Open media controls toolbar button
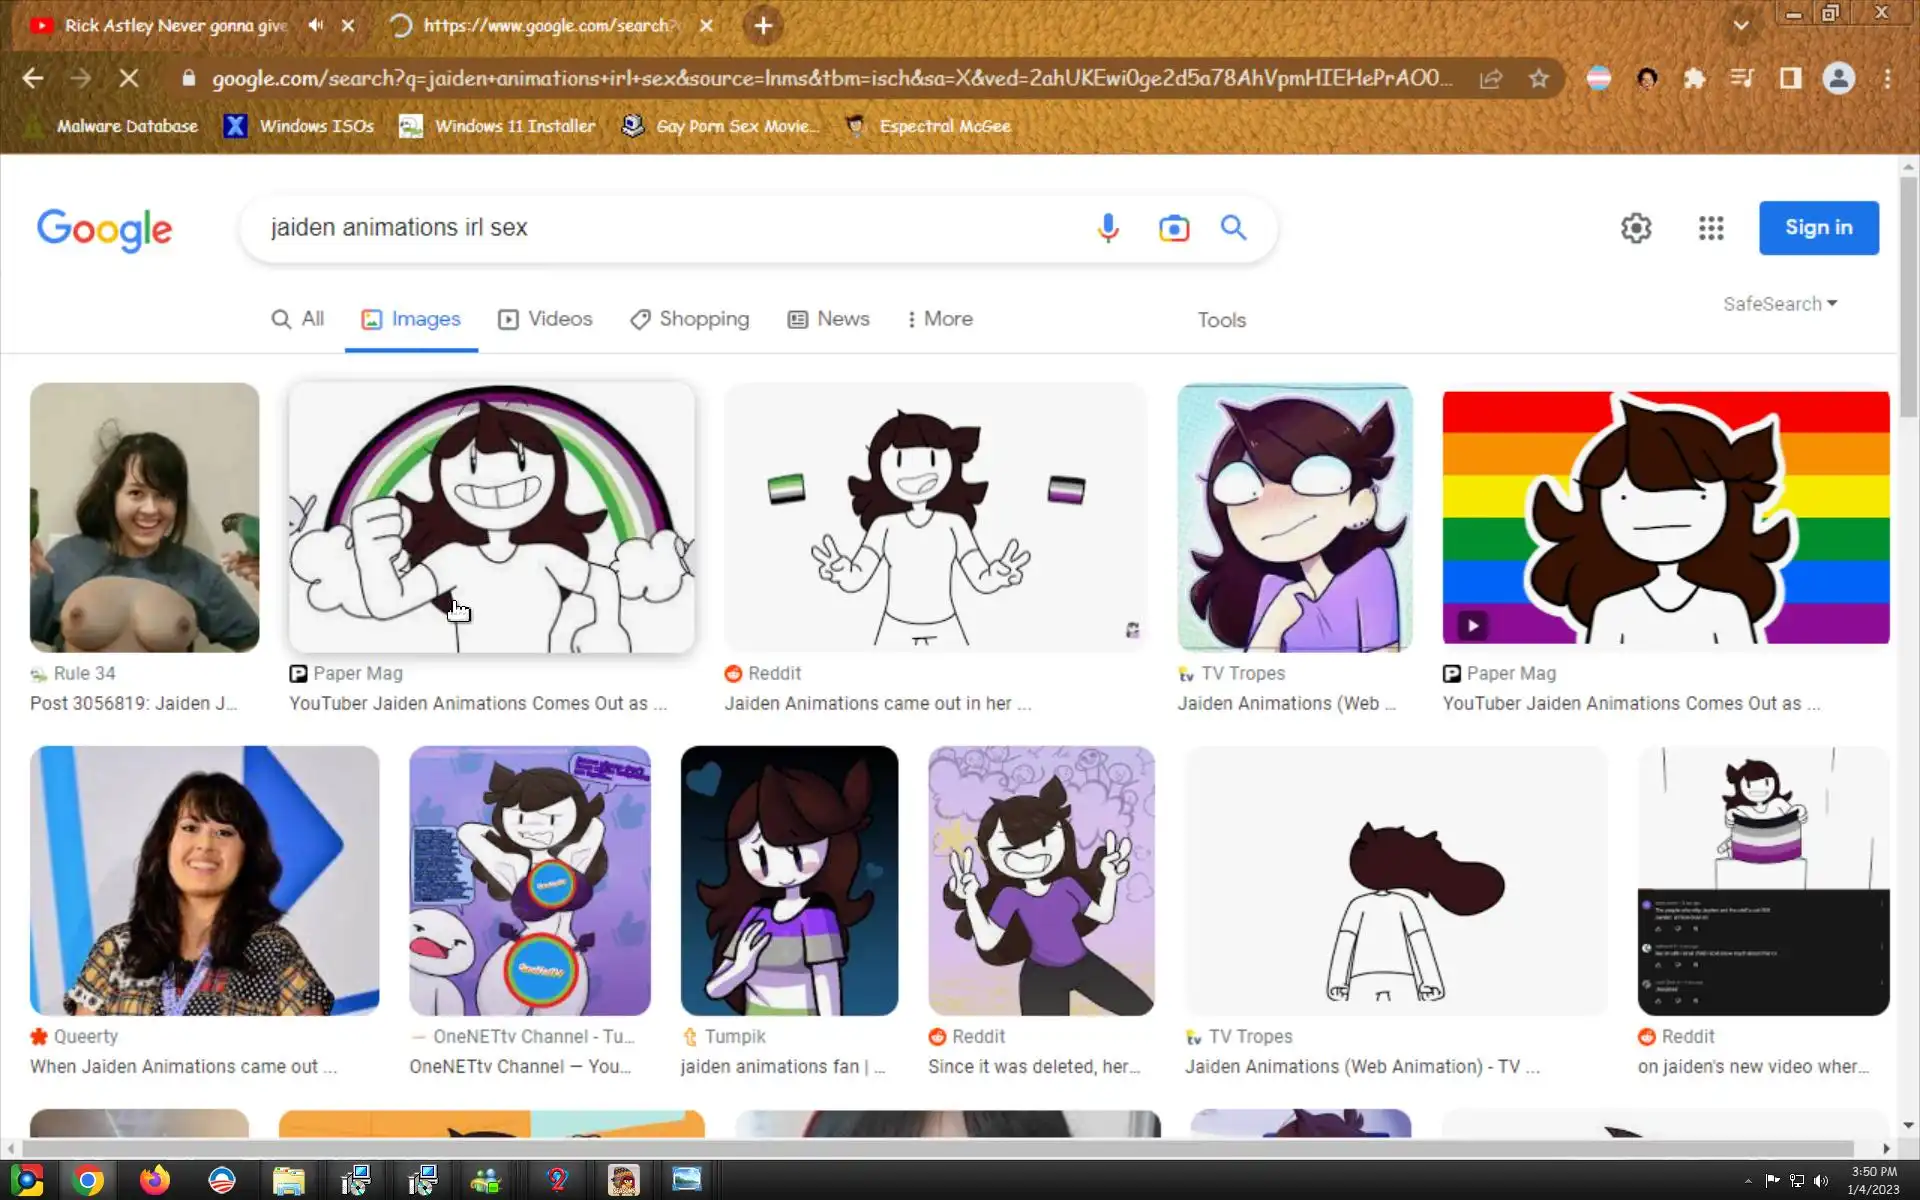 click(x=1742, y=78)
